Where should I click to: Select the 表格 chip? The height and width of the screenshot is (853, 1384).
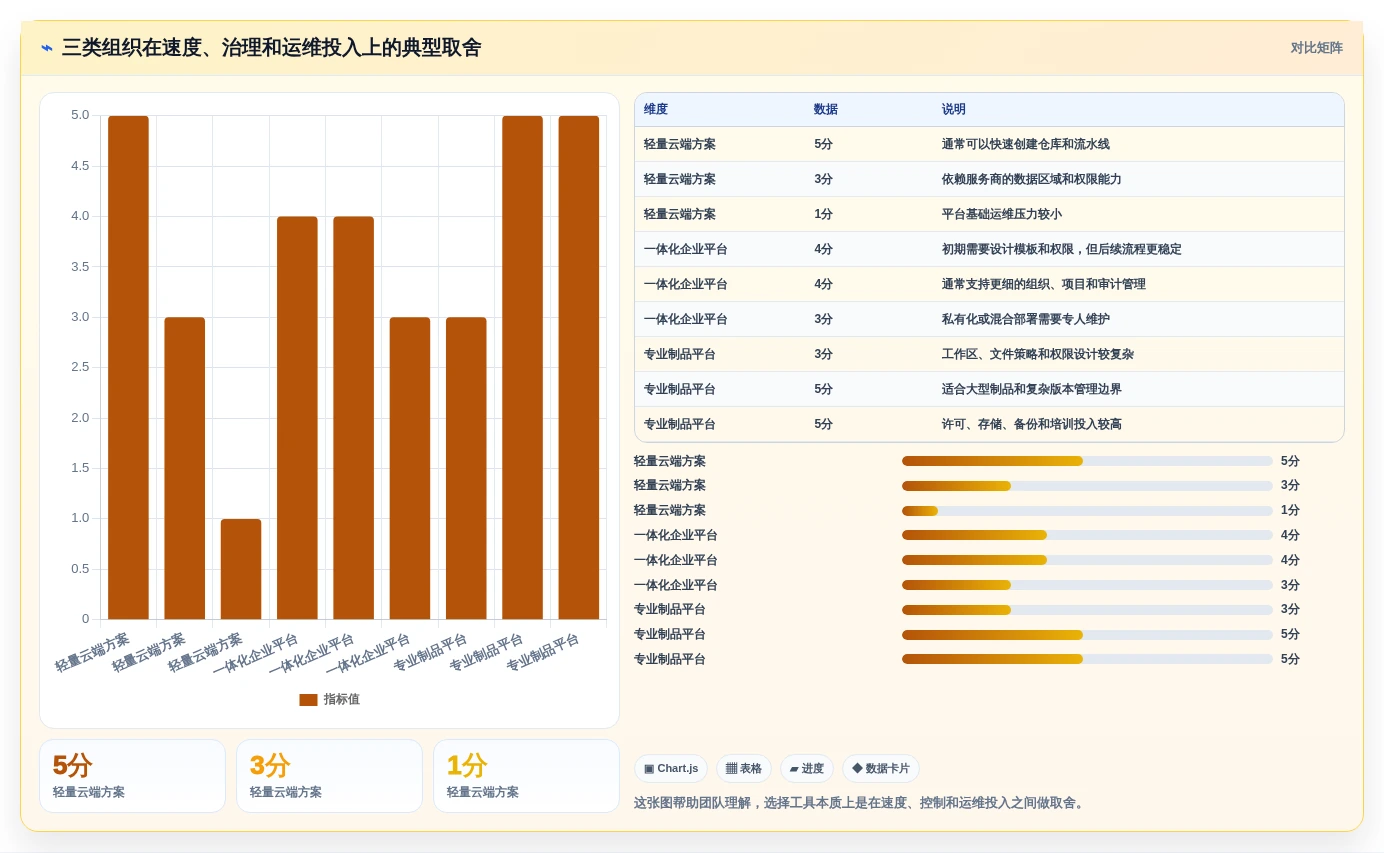[743, 769]
